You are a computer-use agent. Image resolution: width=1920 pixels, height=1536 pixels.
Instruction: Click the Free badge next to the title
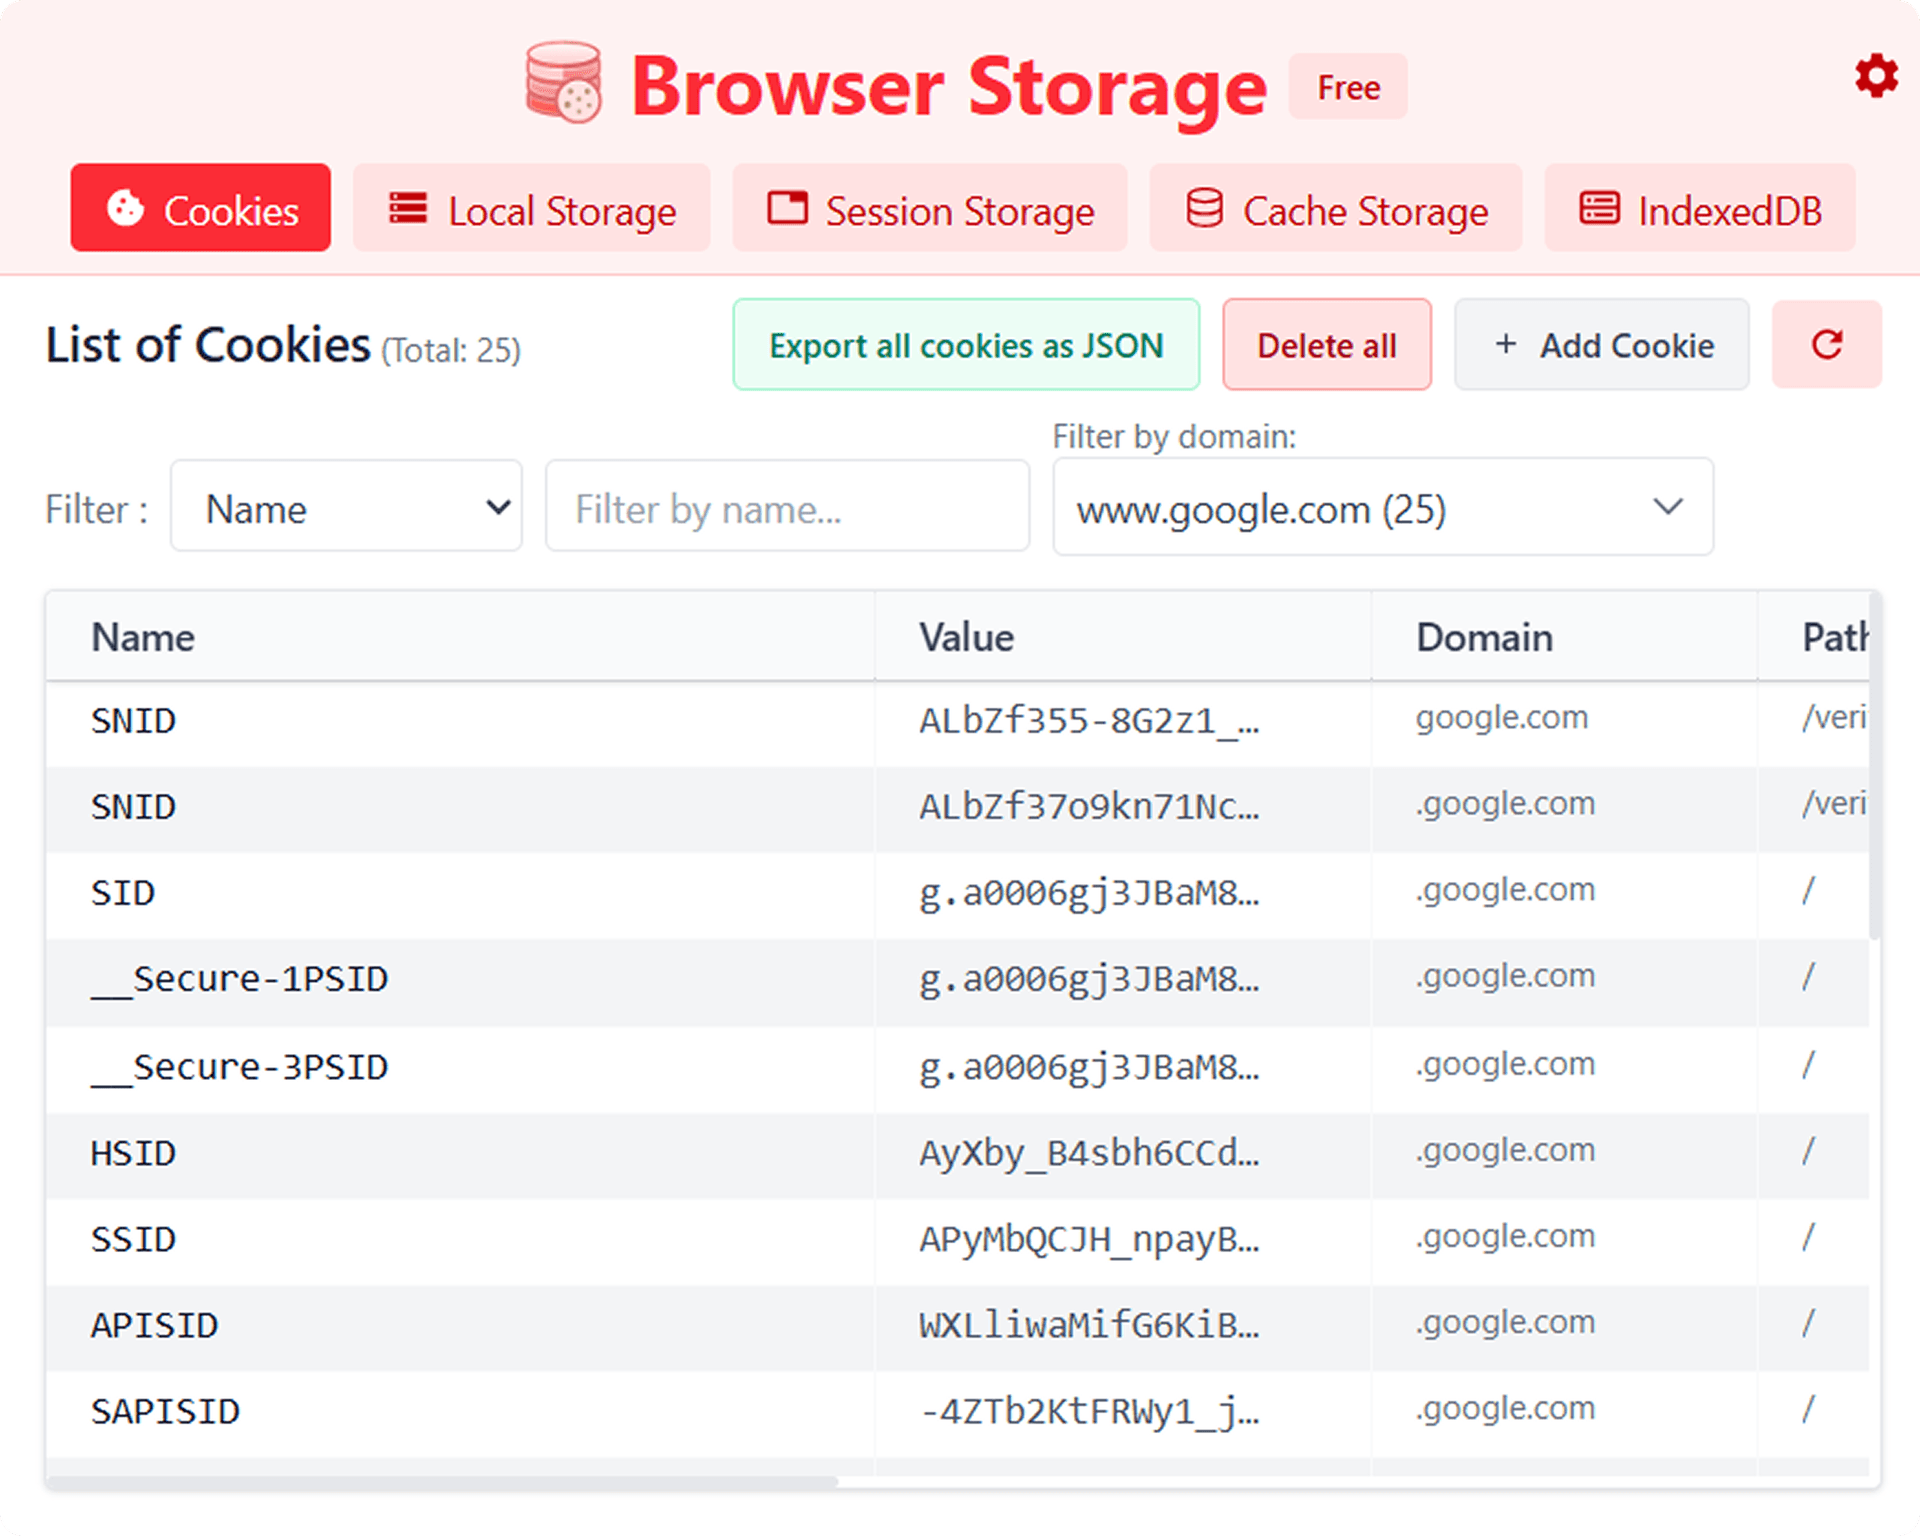tap(1347, 87)
